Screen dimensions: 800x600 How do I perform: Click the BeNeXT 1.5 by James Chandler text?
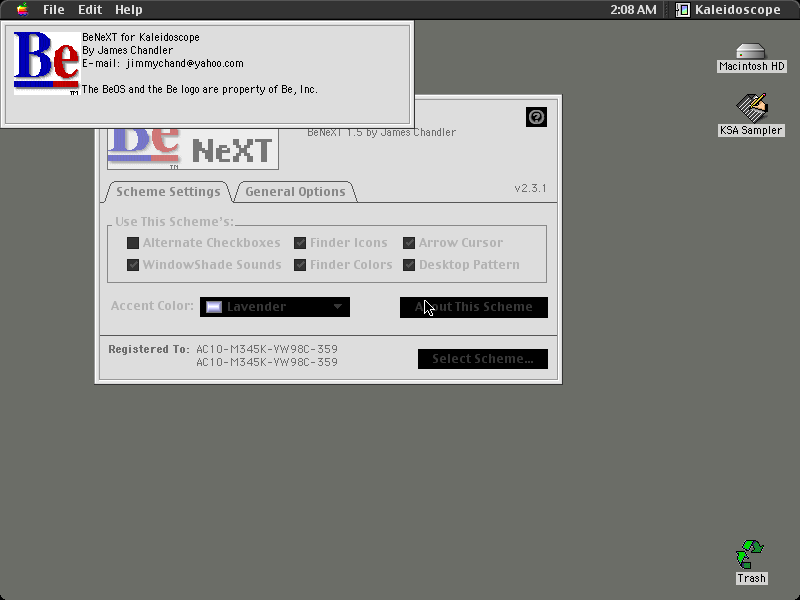coord(382,133)
